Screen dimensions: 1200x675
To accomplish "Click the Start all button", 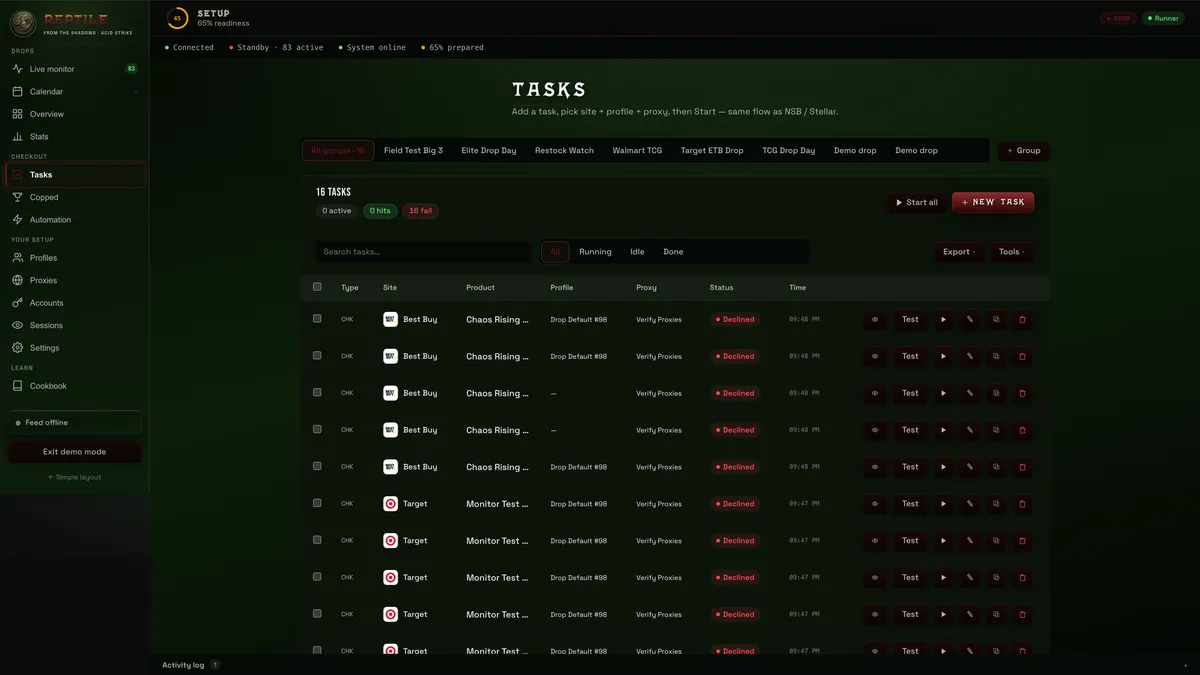I will tap(917, 202).
